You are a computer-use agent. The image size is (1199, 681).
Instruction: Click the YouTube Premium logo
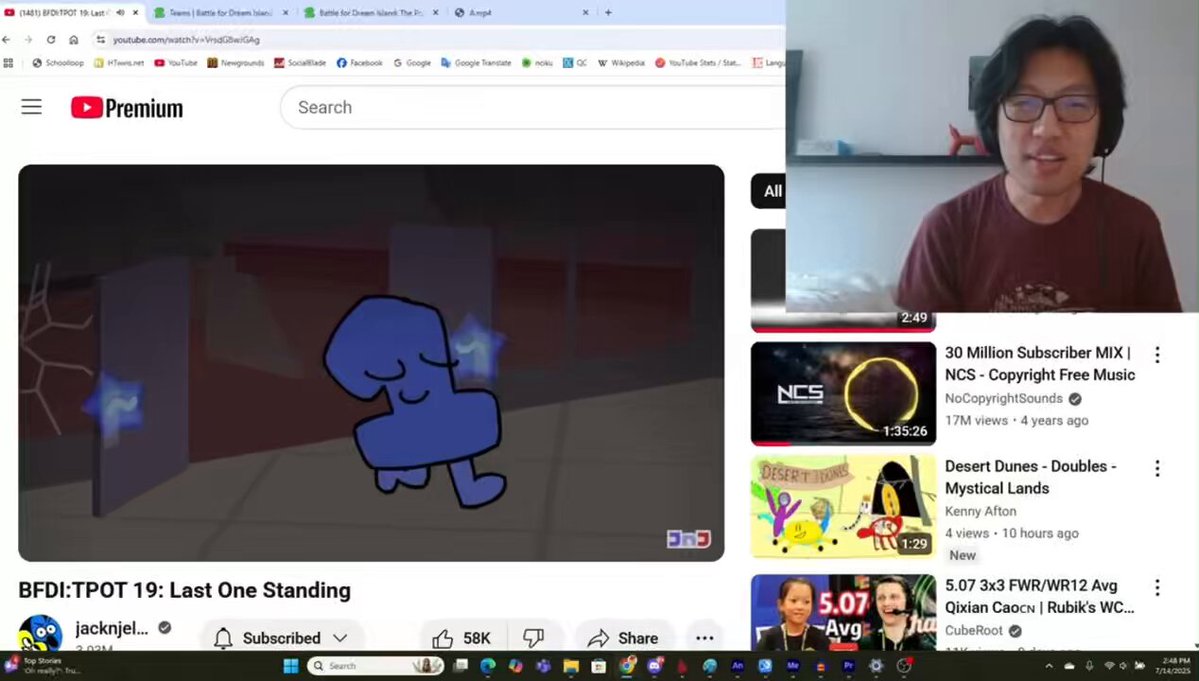(x=127, y=108)
